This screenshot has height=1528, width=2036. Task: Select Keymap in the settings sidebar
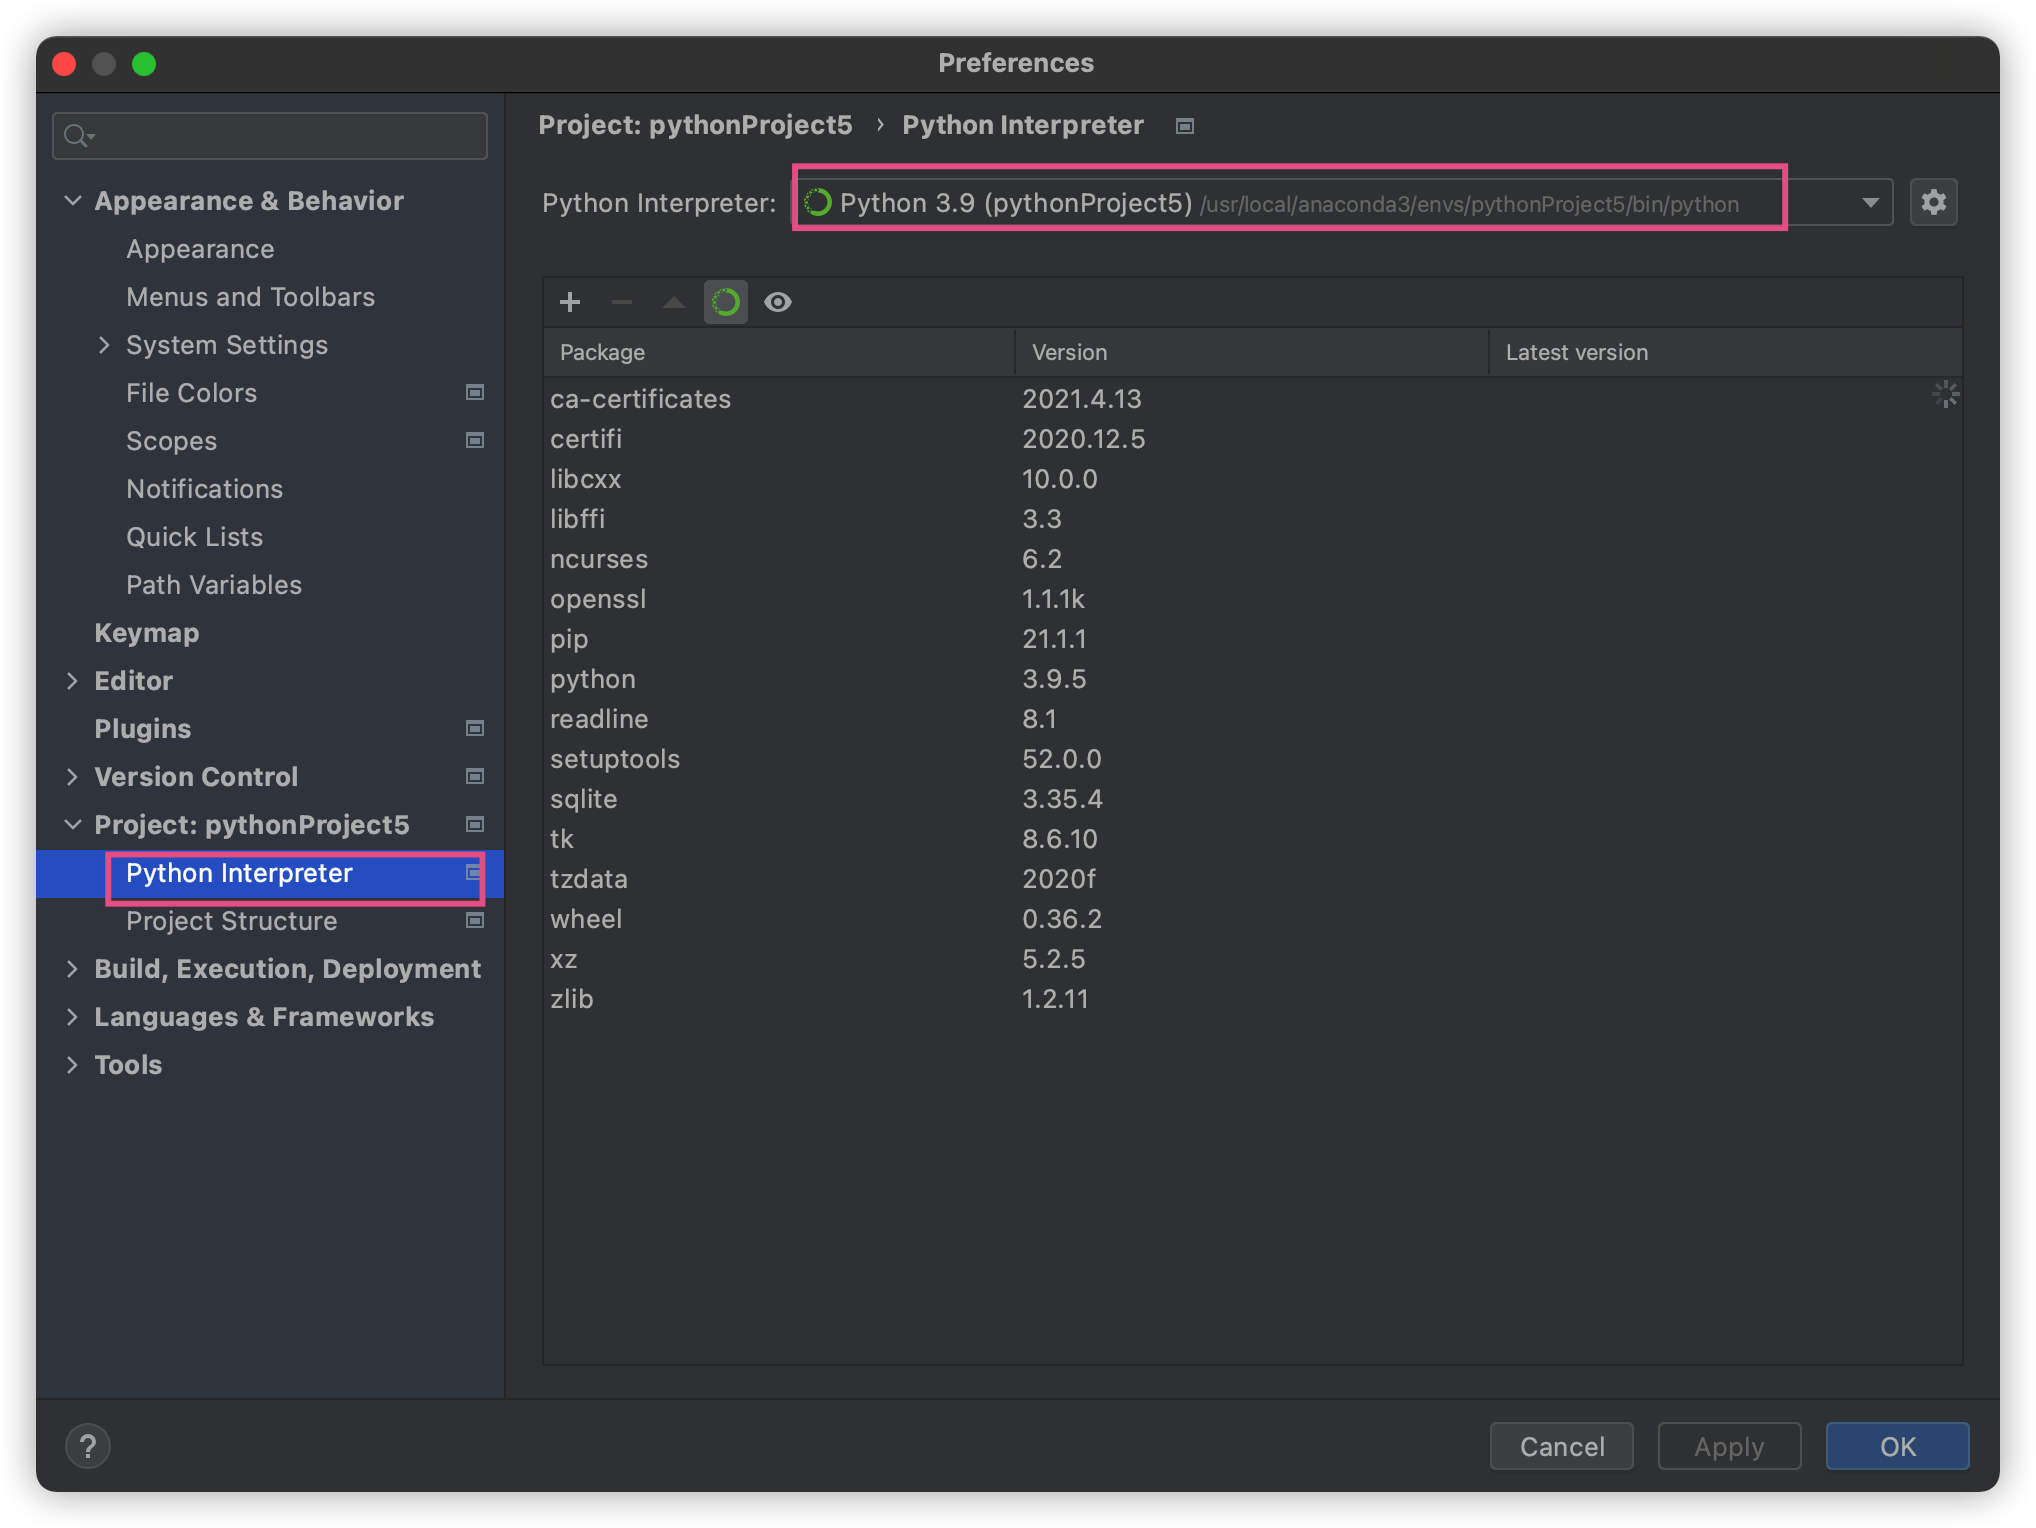click(x=147, y=633)
